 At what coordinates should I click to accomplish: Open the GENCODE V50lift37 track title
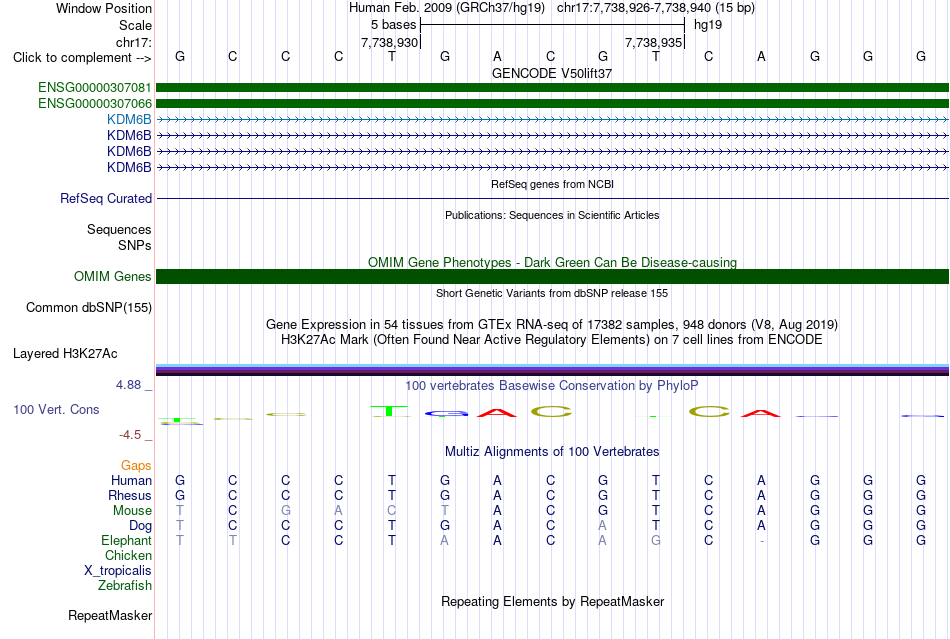point(552,73)
